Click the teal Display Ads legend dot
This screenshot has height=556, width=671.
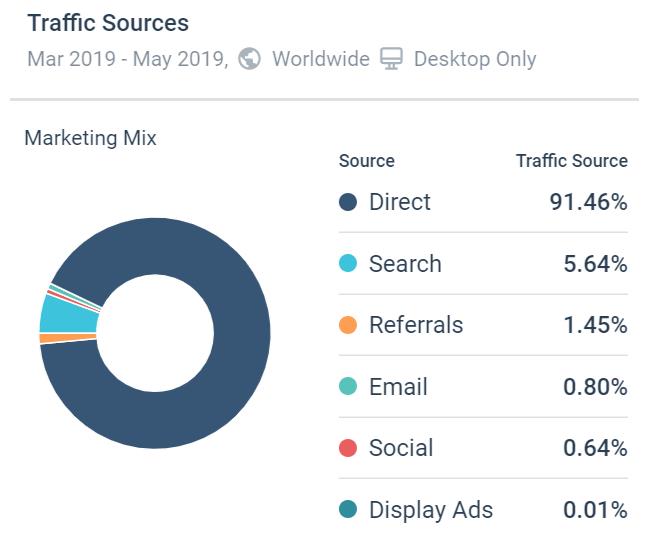pyautogui.click(x=348, y=510)
